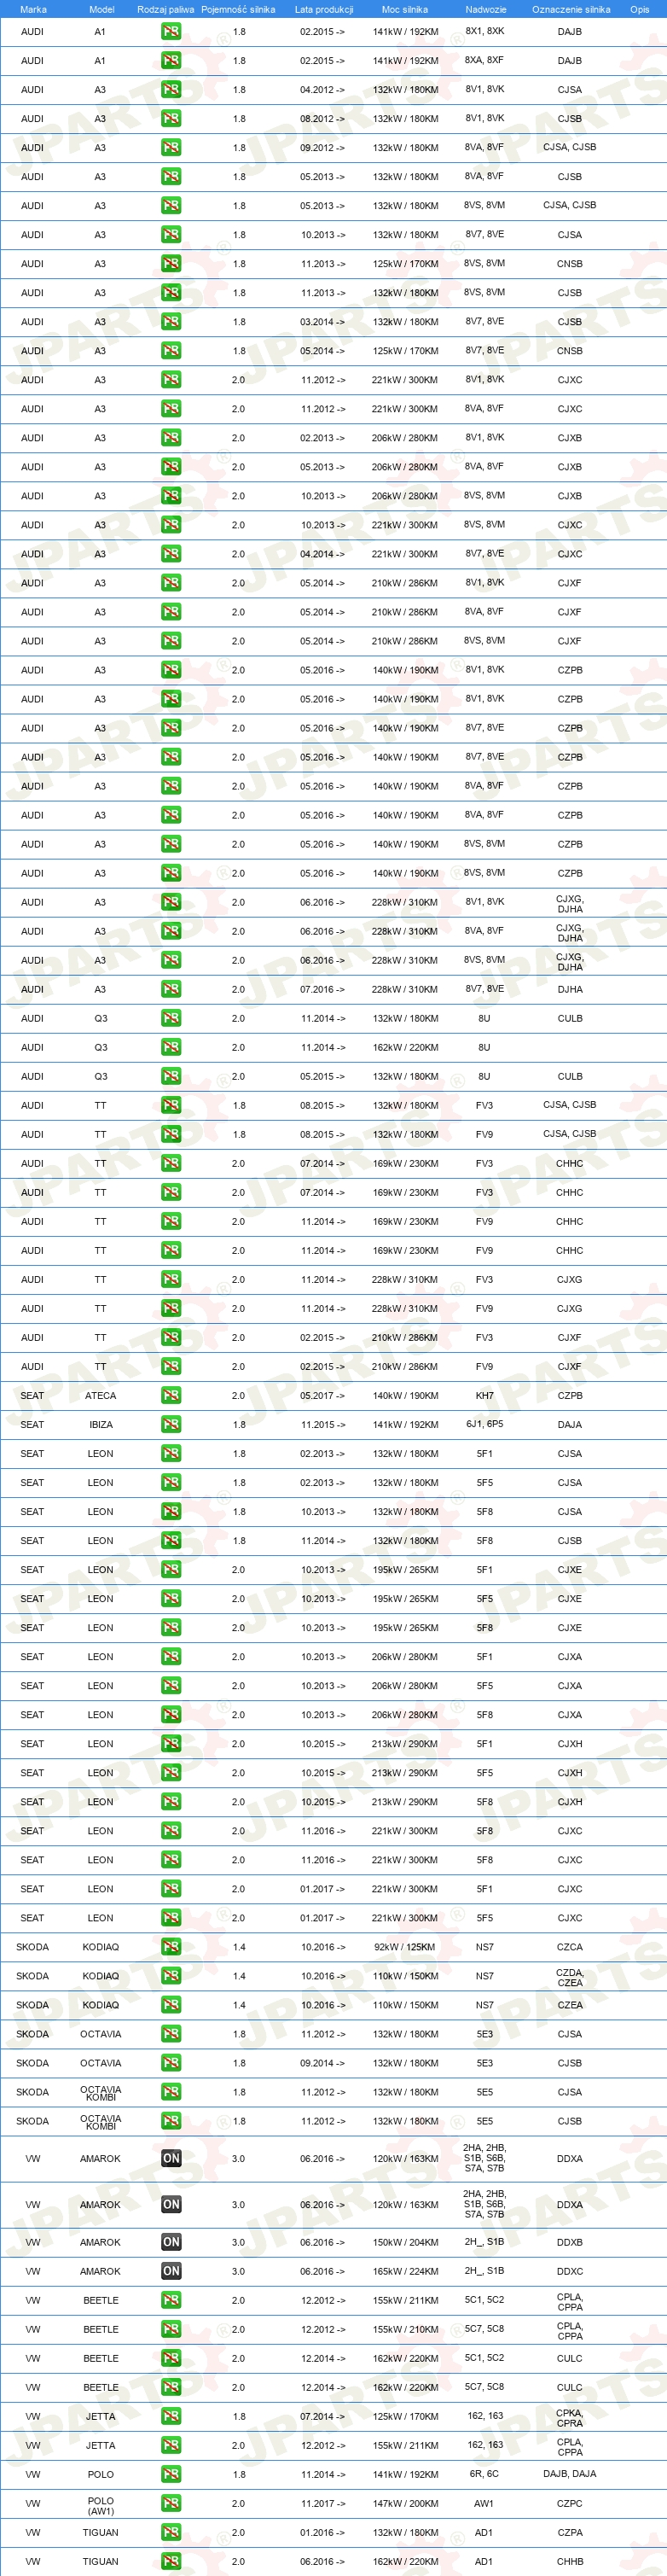Click fuel icon in OCTAVIA 5E3 CJSA row
Viewport: 667px width, 2576px height.
tap(171, 2033)
